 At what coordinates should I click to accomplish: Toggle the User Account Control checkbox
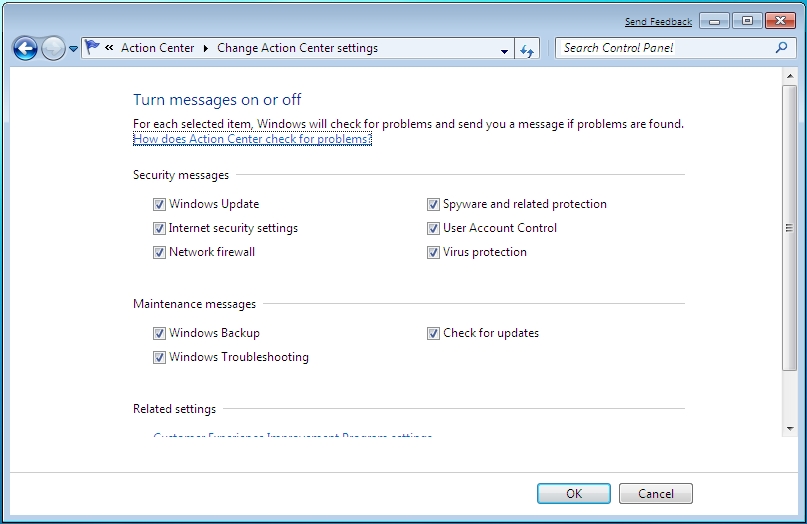(x=433, y=228)
